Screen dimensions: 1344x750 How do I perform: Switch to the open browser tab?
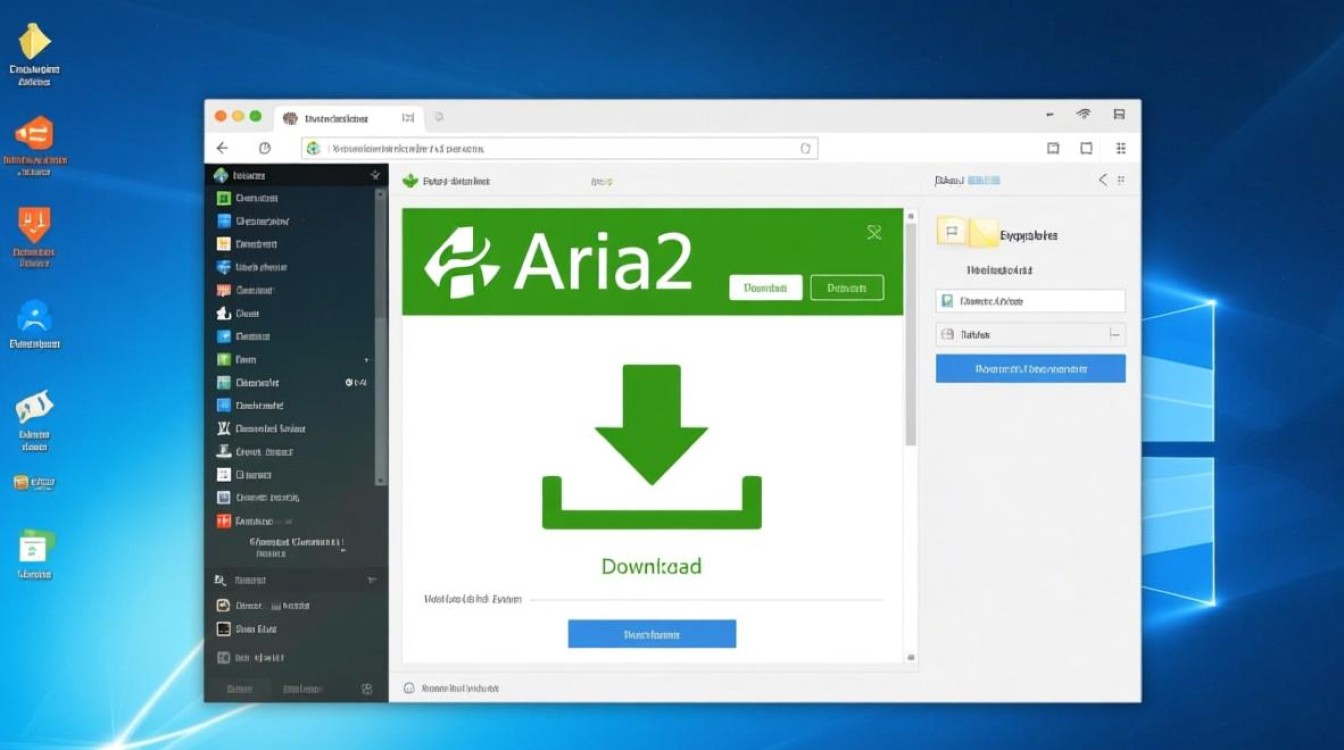[x=345, y=117]
